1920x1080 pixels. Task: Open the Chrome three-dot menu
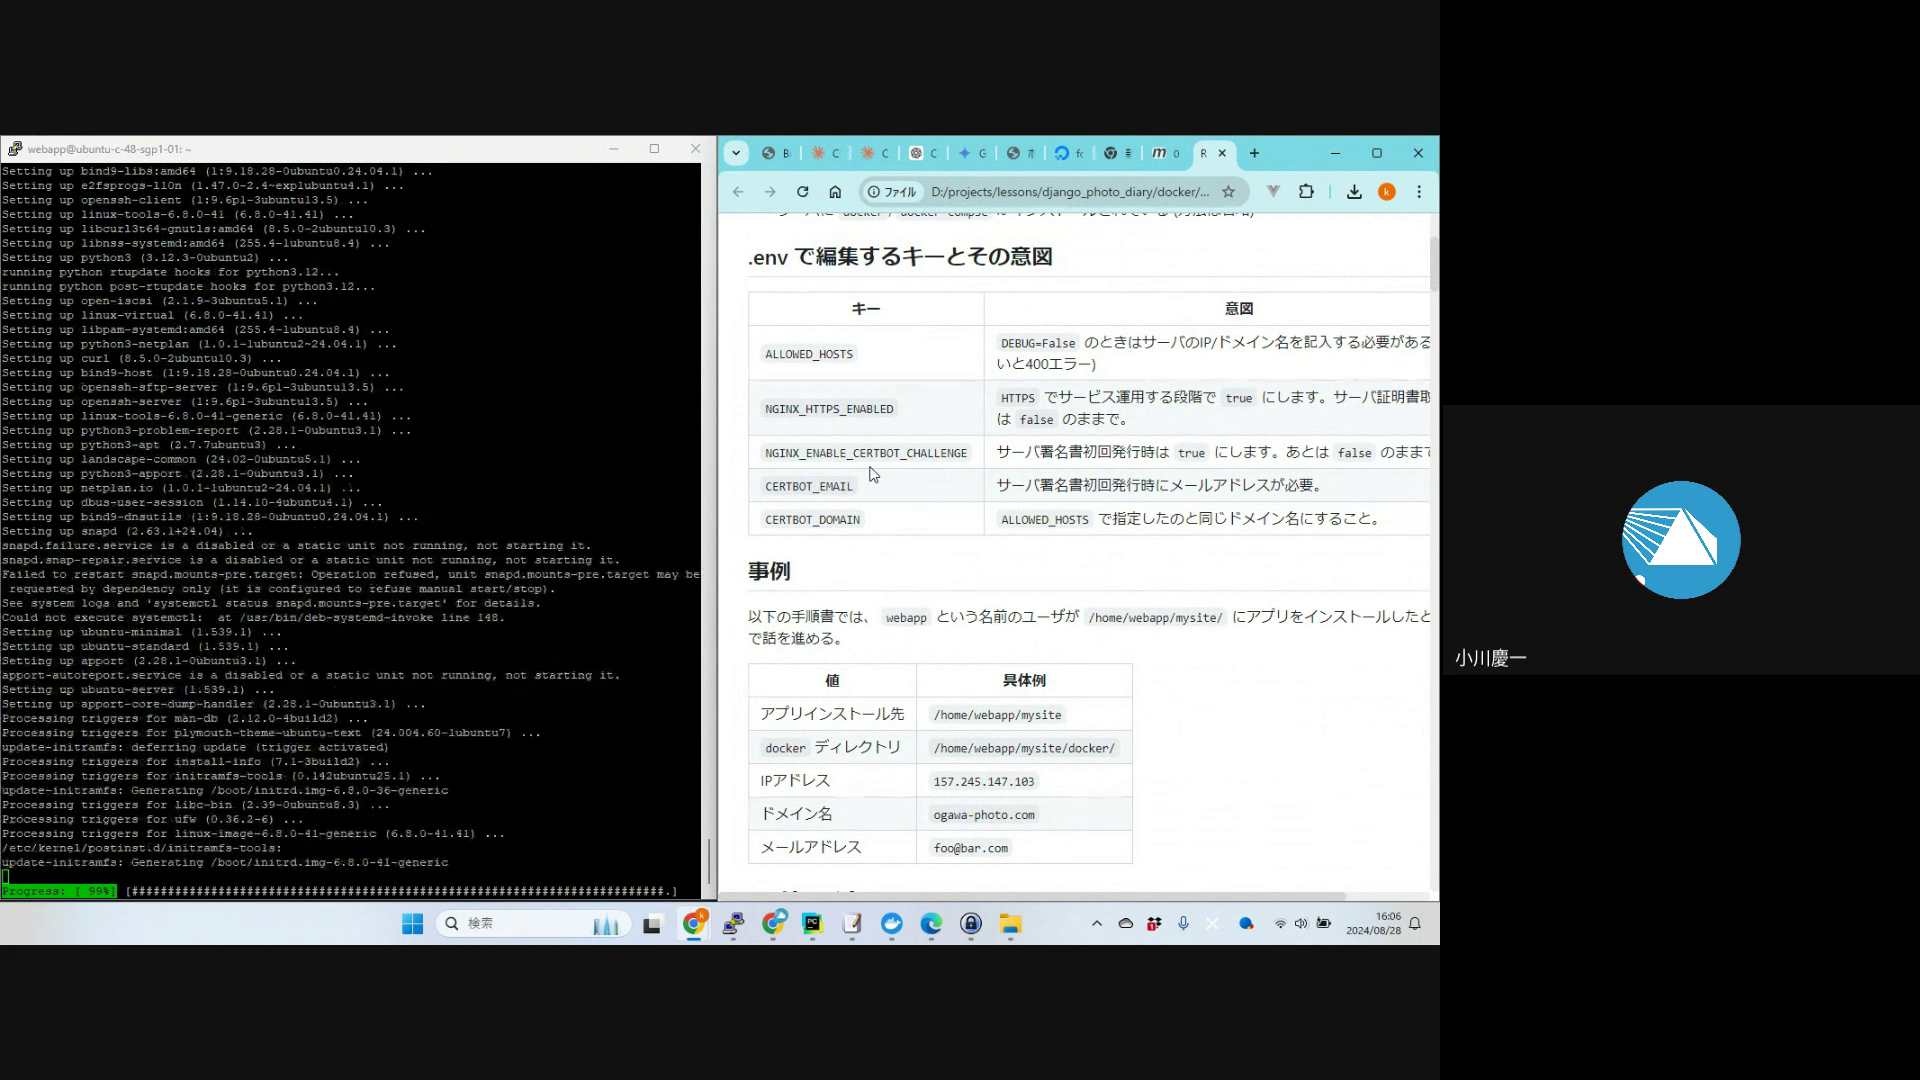coord(1418,192)
